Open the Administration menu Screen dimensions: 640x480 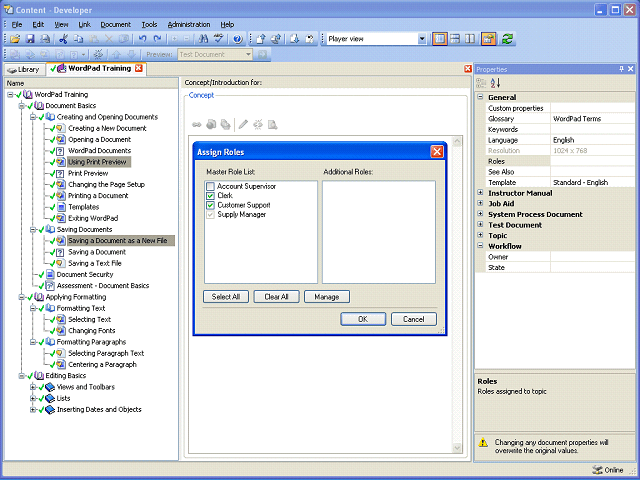click(x=188, y=24)
